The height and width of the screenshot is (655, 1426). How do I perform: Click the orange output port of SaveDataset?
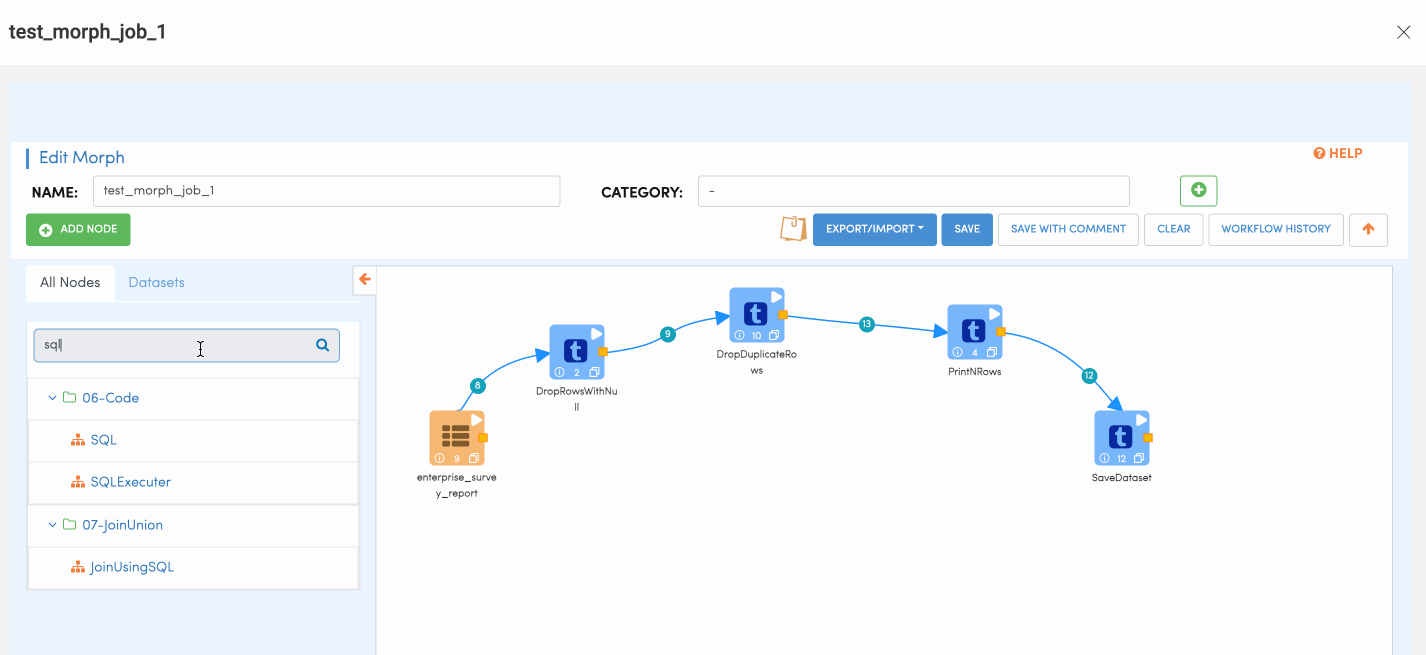tap(1148, 438)
